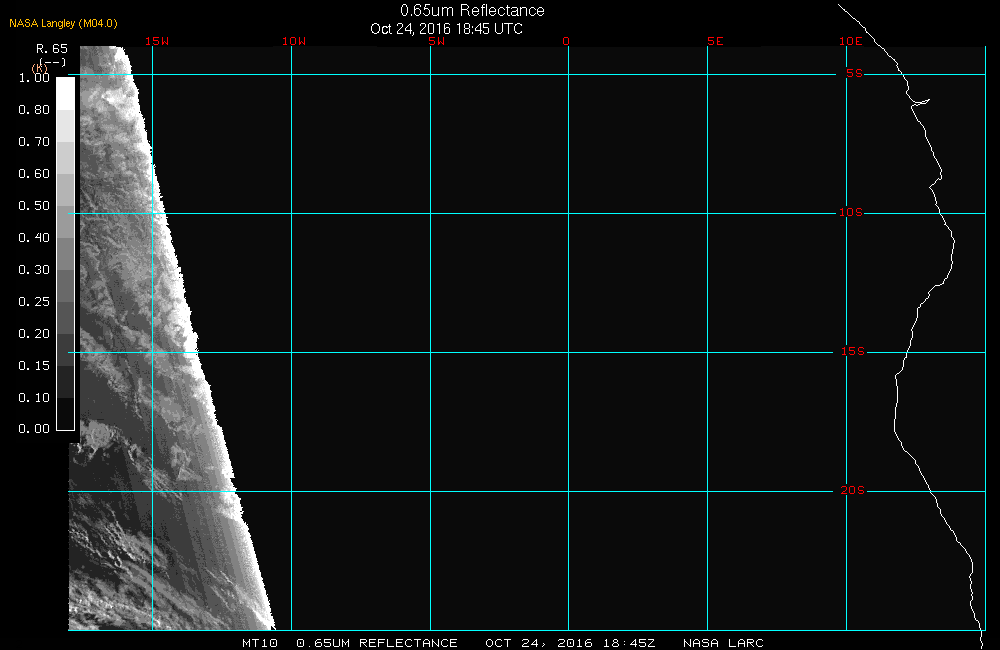Click the 0.80 reflectance scale label

tap(34, 110)
